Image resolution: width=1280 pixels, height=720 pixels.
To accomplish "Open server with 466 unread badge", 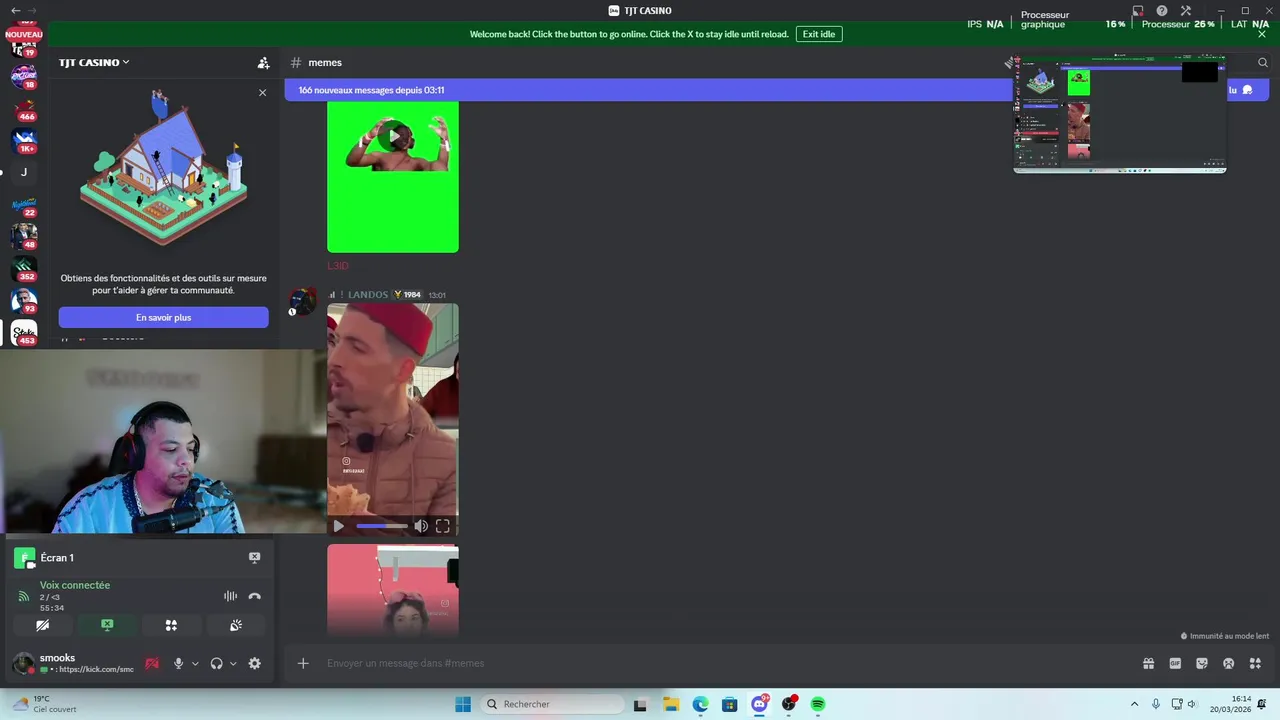I will [24, 108].
